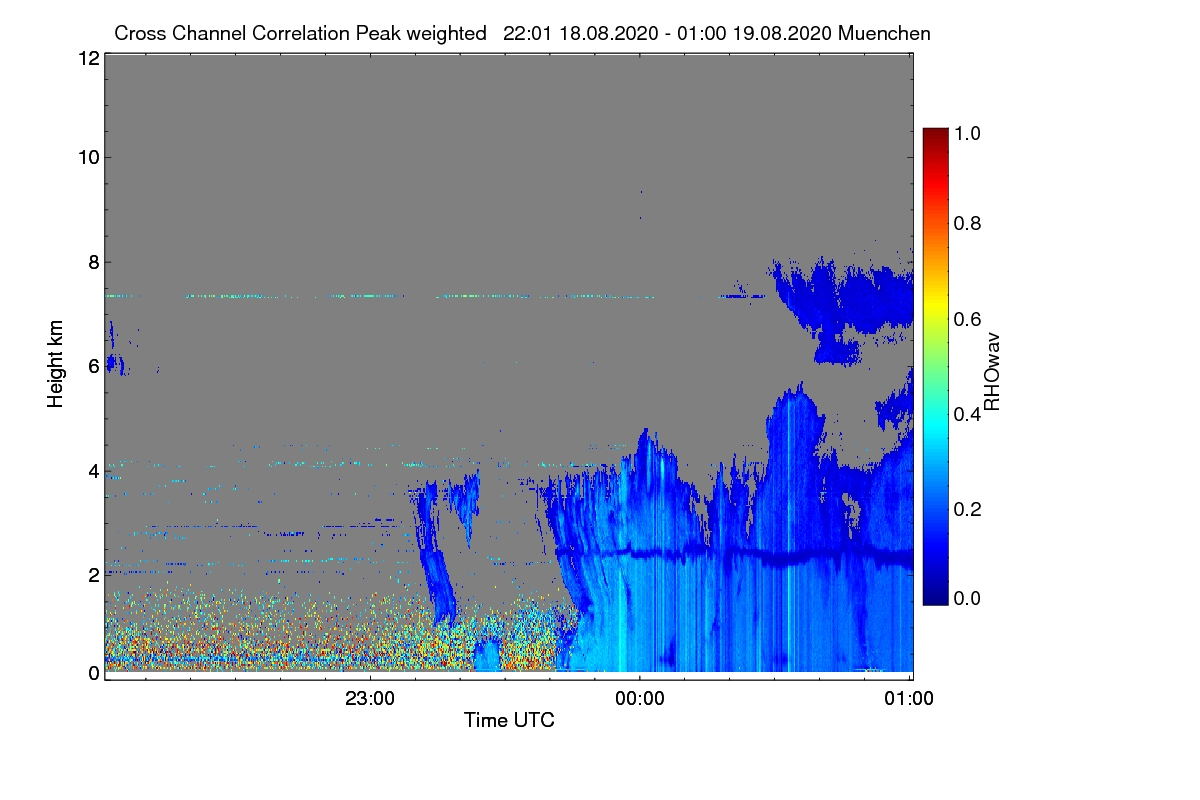Click the '0' height tick label
Image resolution: width=1200 pixels, height=800 pixels.
click(x=92, y=673)
